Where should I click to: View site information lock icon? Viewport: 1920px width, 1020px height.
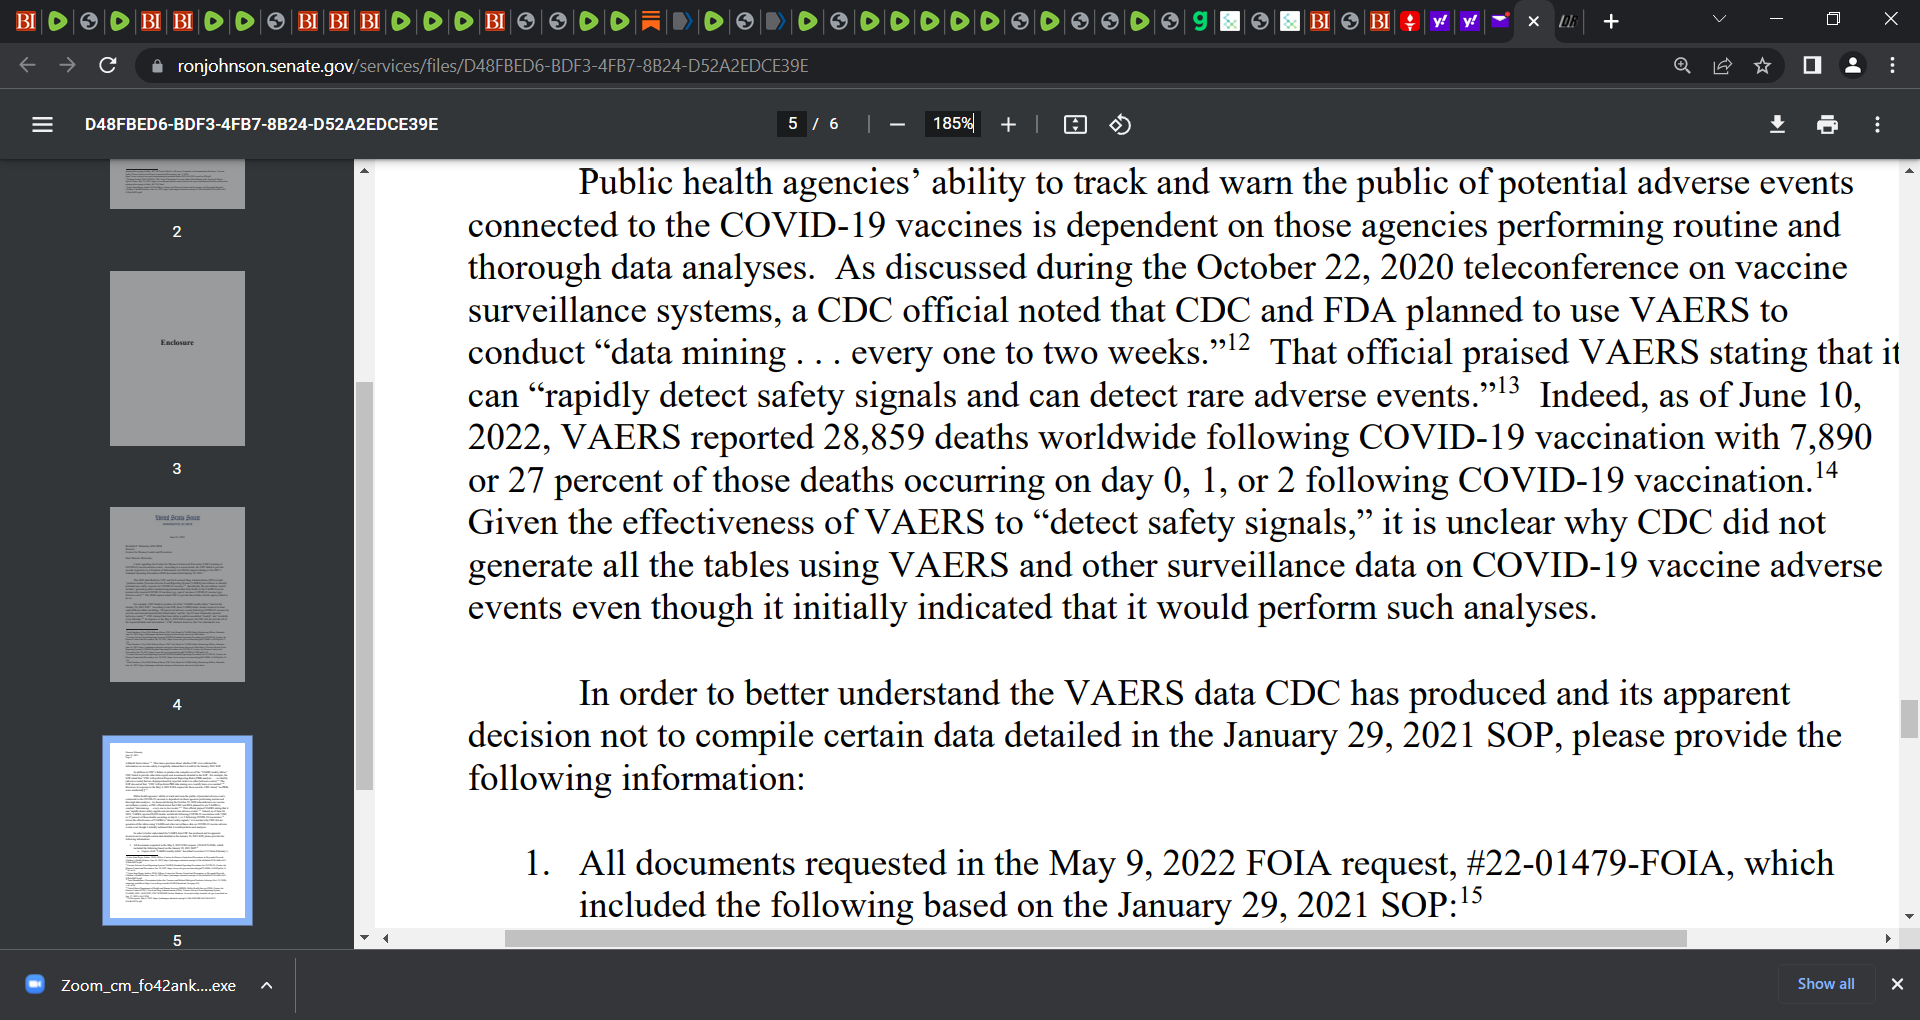point(156,66)
